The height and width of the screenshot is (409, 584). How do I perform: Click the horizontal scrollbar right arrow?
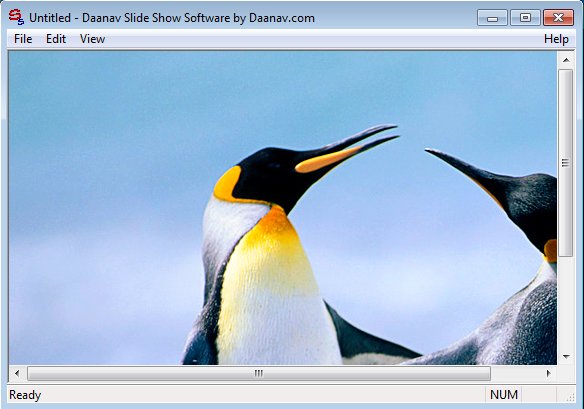point(548,373)
